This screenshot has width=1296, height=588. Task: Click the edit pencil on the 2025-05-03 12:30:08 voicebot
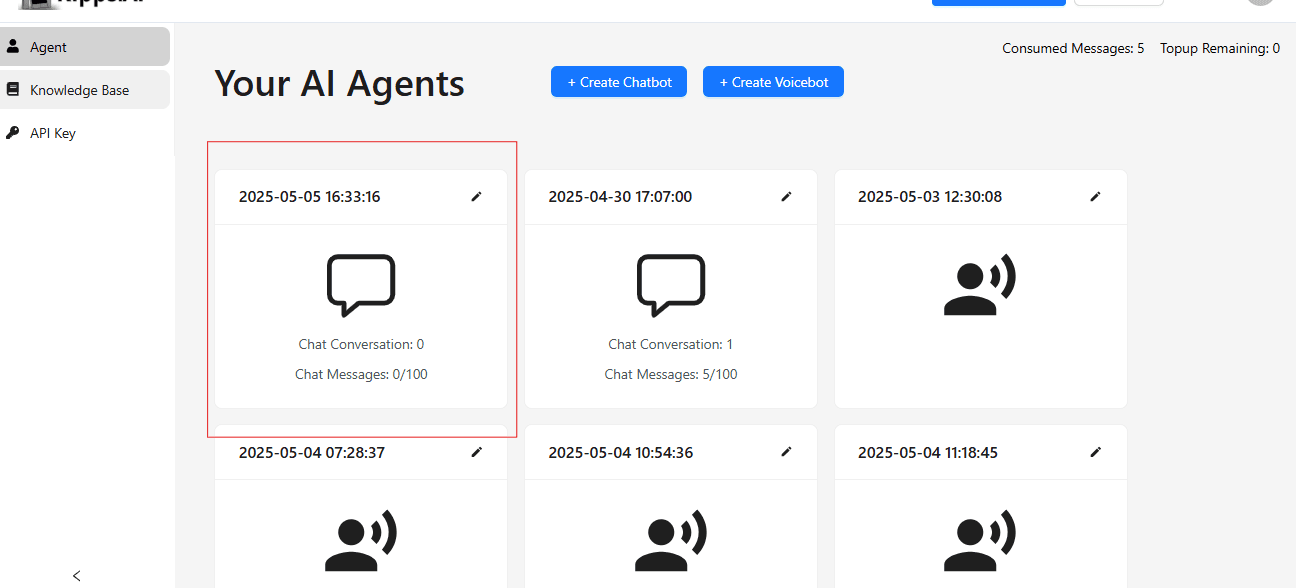[1096, 196]
